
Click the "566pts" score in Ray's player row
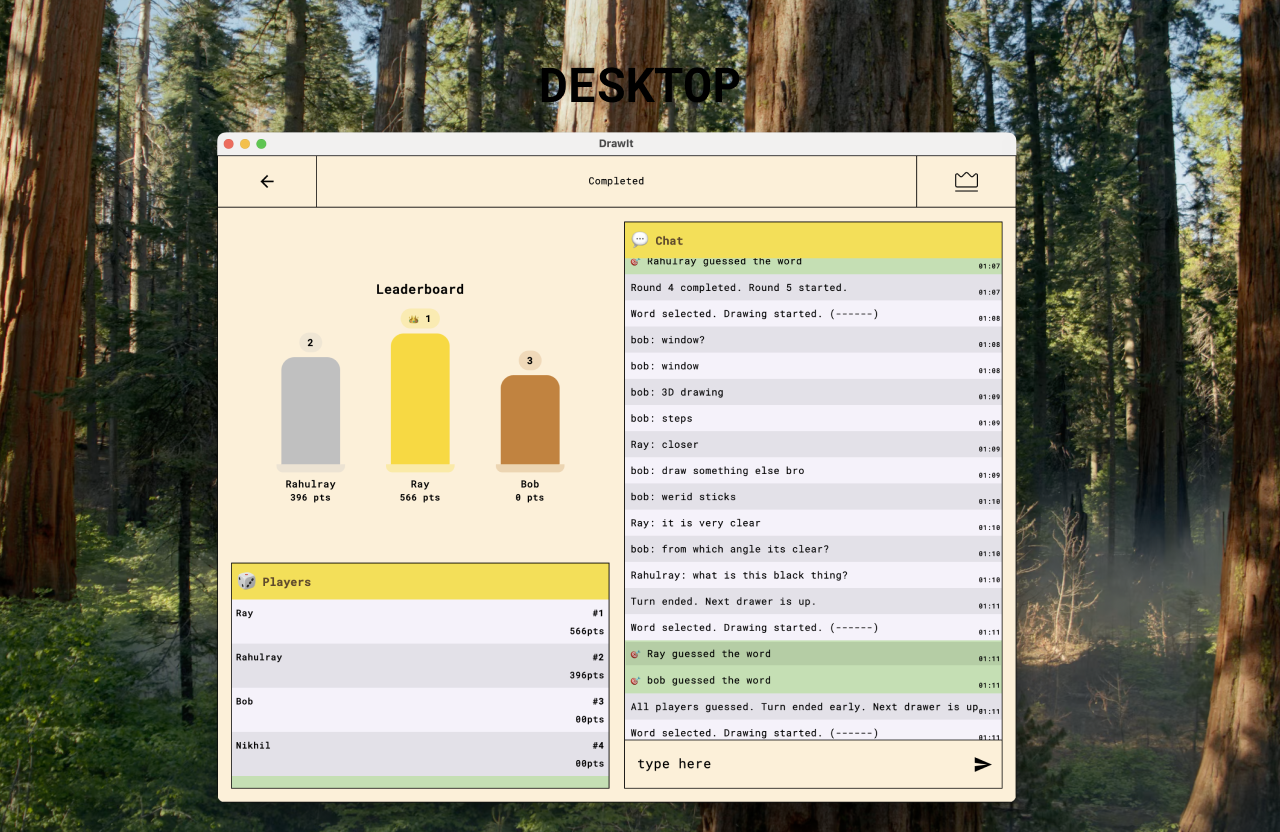(587, 632)
